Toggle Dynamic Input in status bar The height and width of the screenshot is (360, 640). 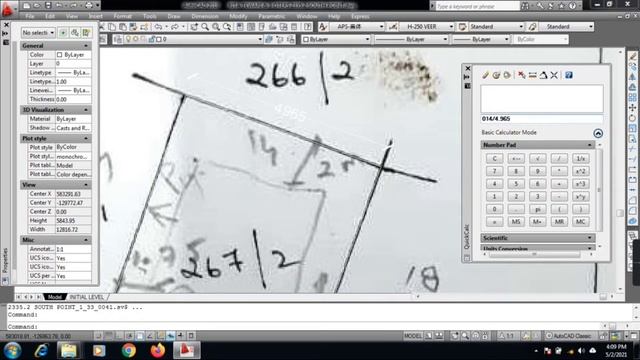[x=171, y=336]
